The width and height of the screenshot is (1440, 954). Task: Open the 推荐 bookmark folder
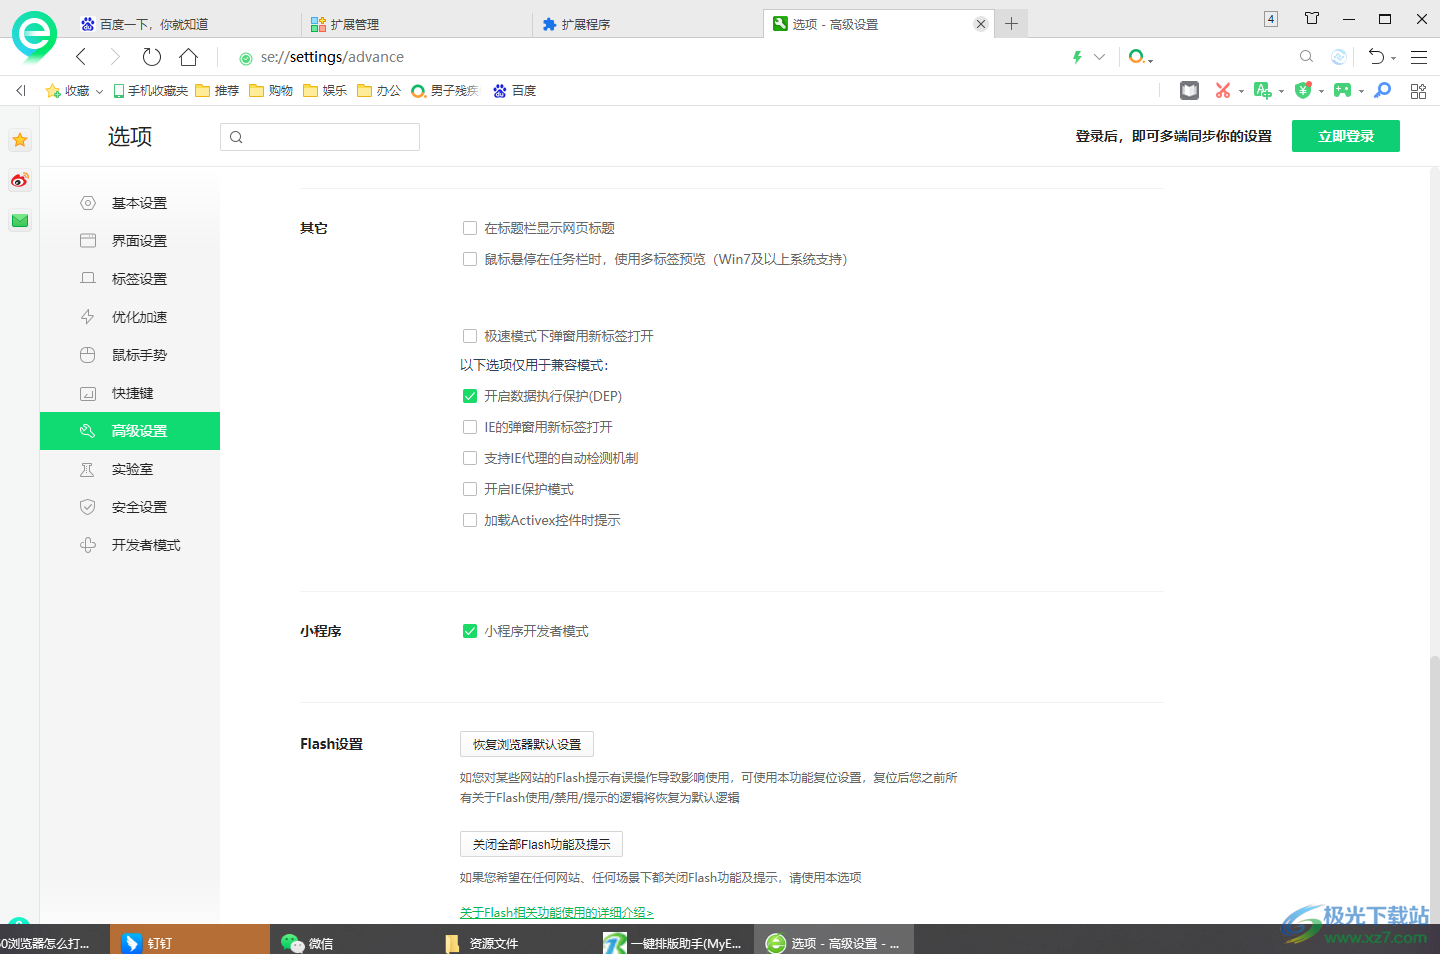point(217,90)
